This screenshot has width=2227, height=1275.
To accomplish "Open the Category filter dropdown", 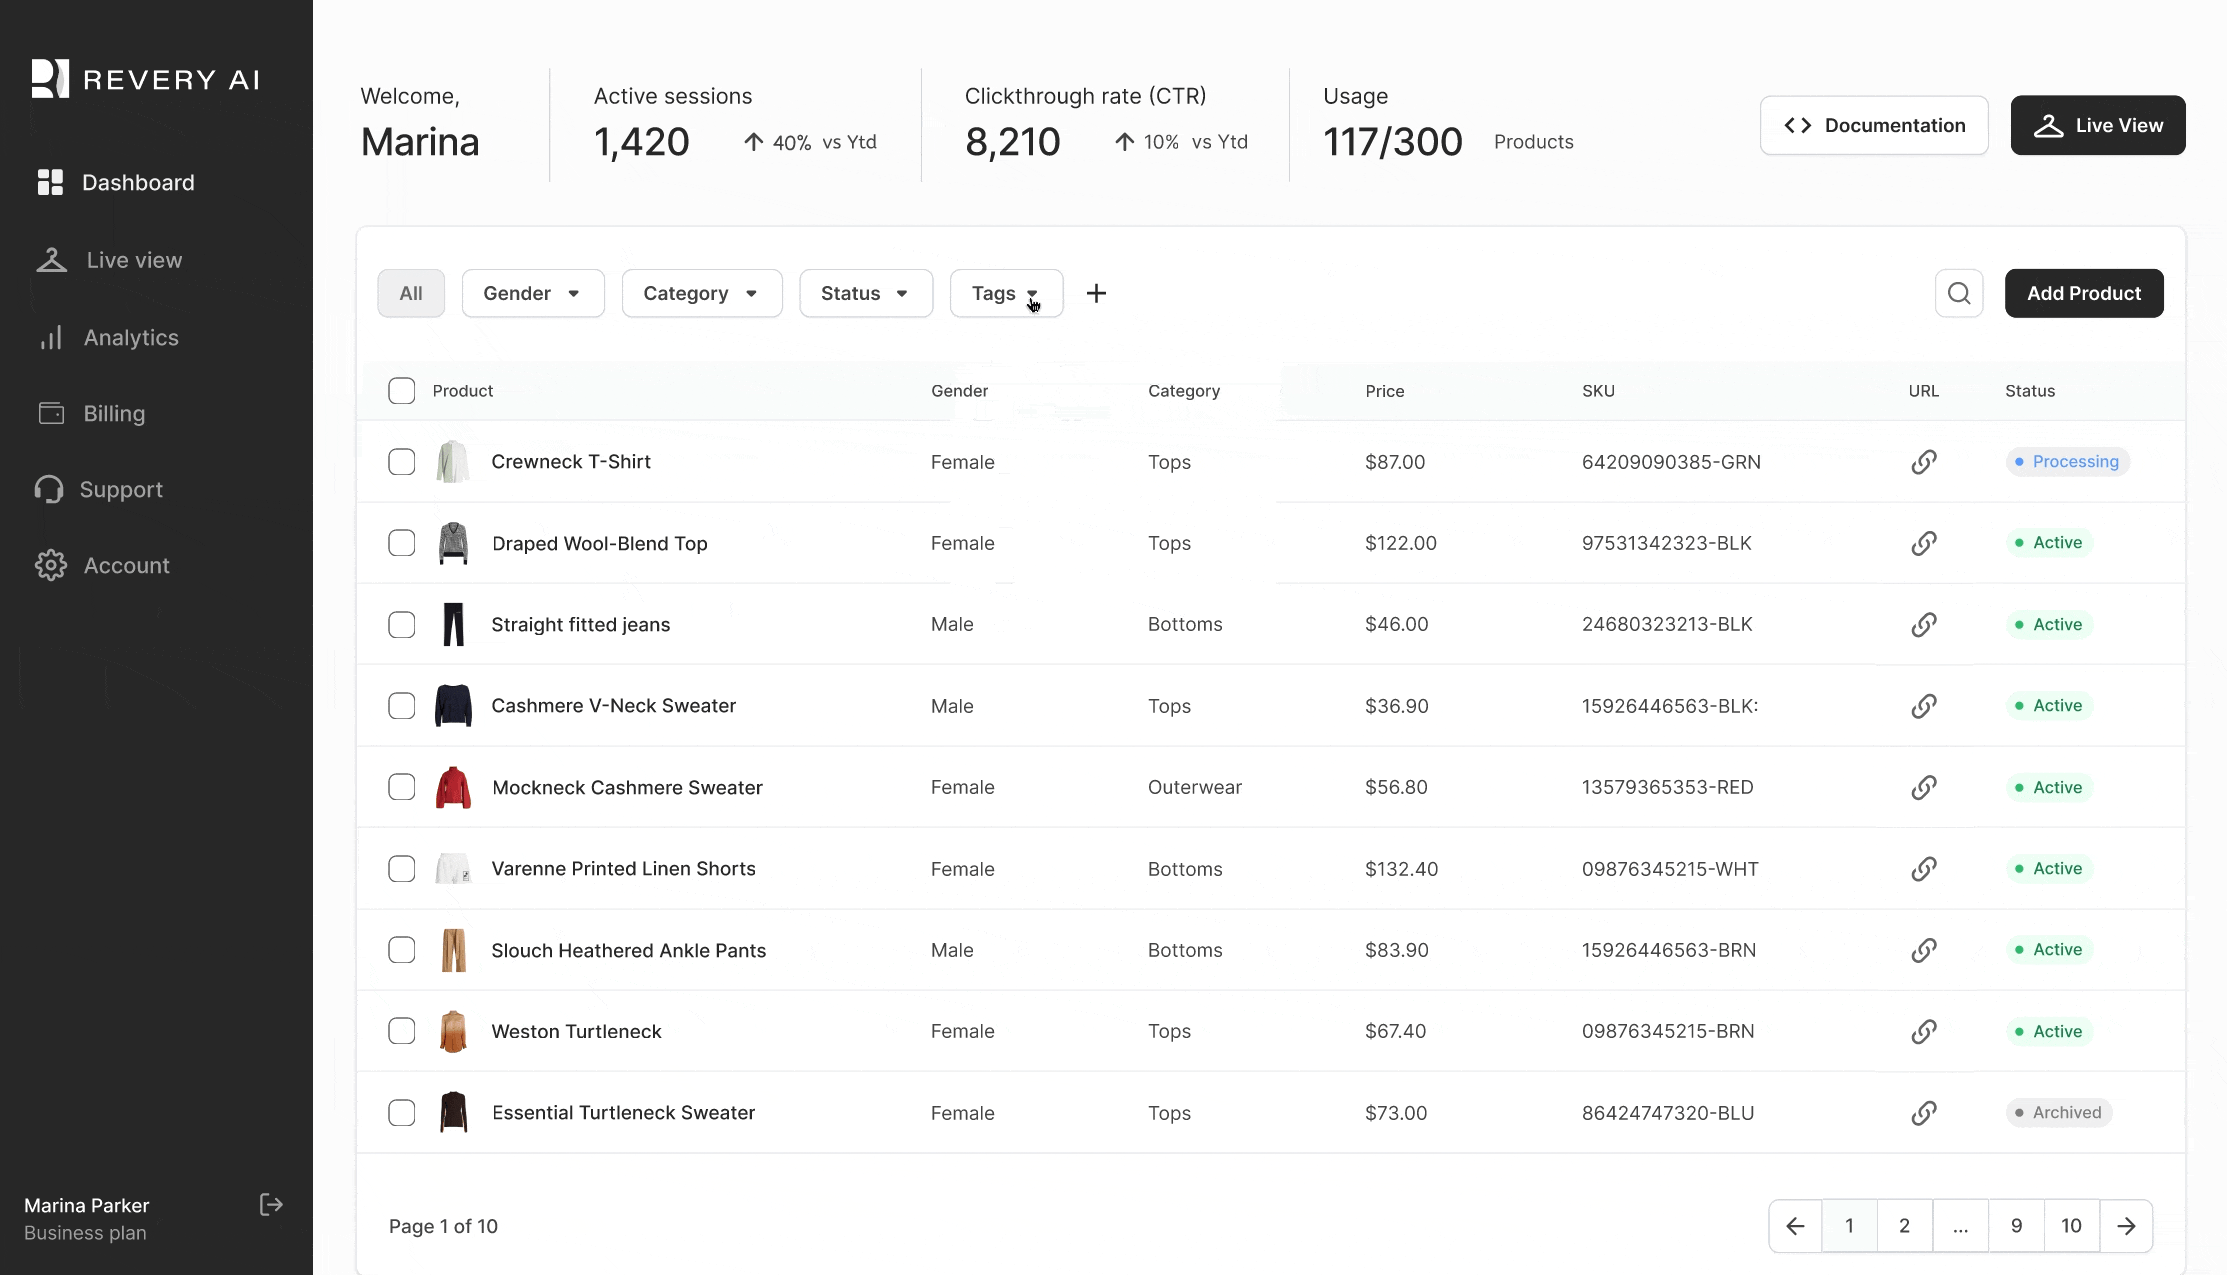I will (701, 293).
